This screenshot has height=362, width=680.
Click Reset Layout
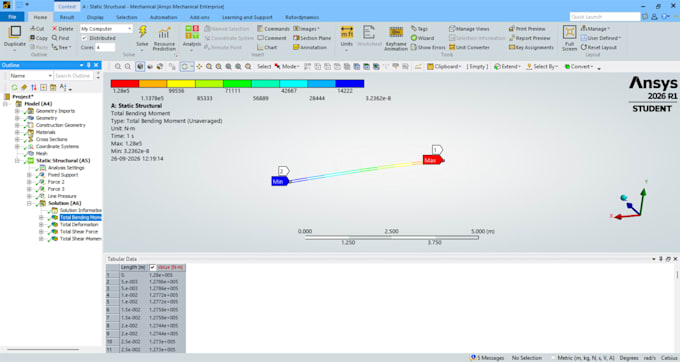tap(599, 47)
